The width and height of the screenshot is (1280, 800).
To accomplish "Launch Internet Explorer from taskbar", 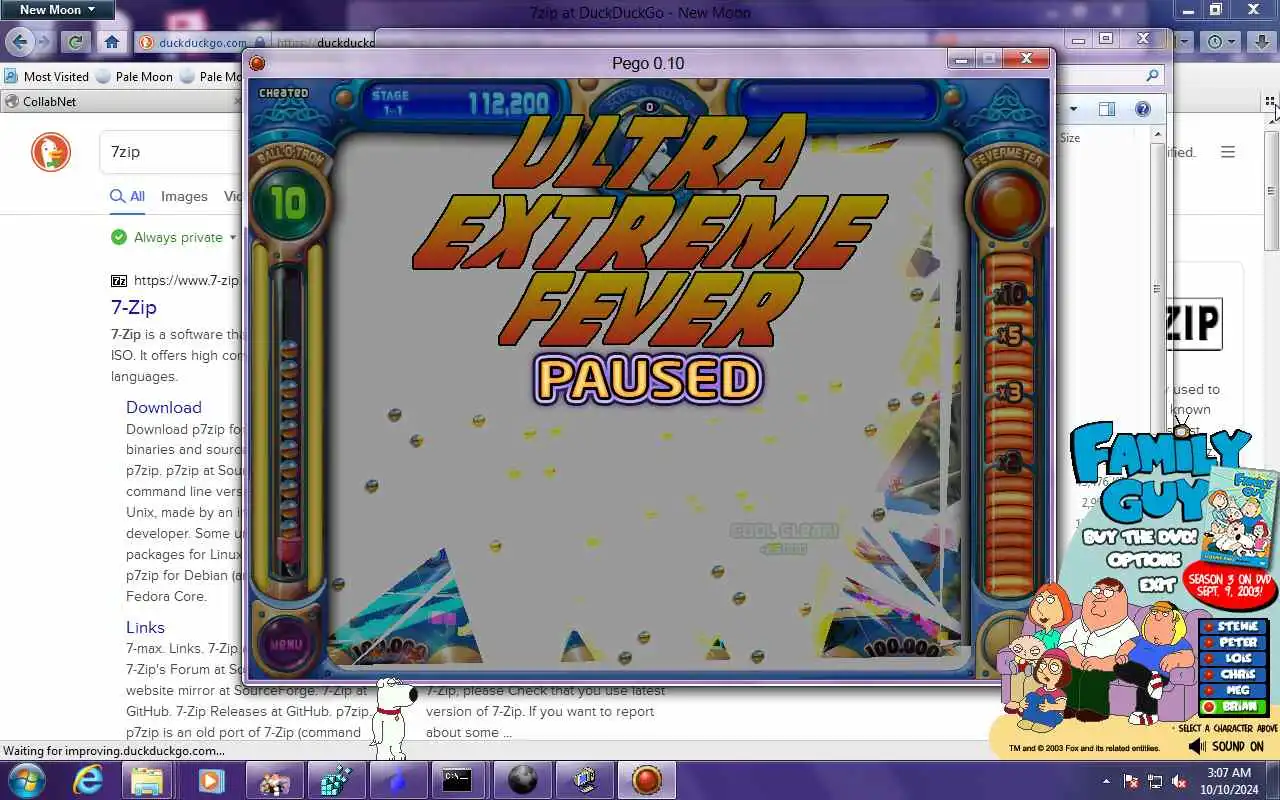I will 88,780.
